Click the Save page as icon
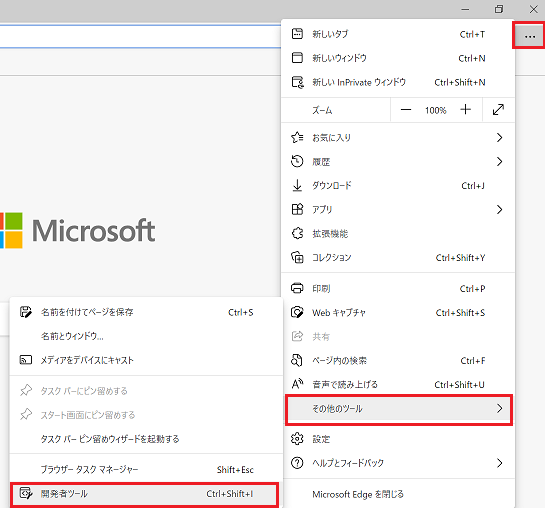 click(26, 312)
